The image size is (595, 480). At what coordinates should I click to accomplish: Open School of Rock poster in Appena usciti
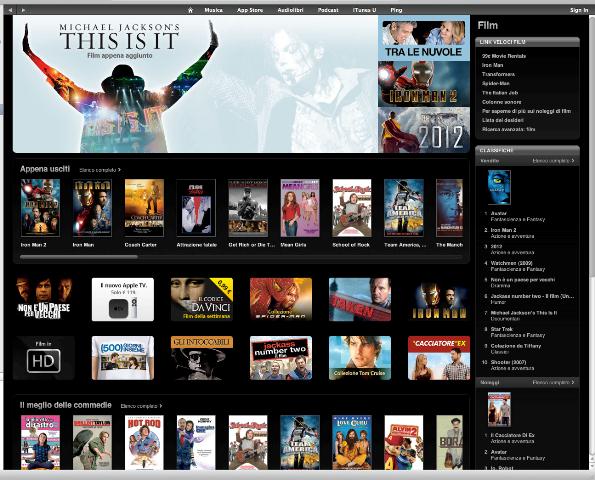[352, 208]
